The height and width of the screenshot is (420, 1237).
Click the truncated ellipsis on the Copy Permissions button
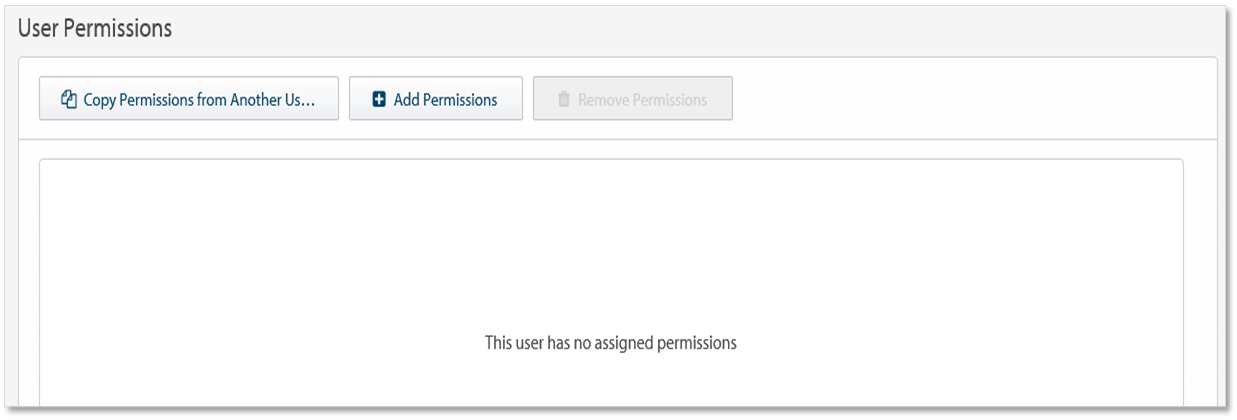tap(309, 103)
